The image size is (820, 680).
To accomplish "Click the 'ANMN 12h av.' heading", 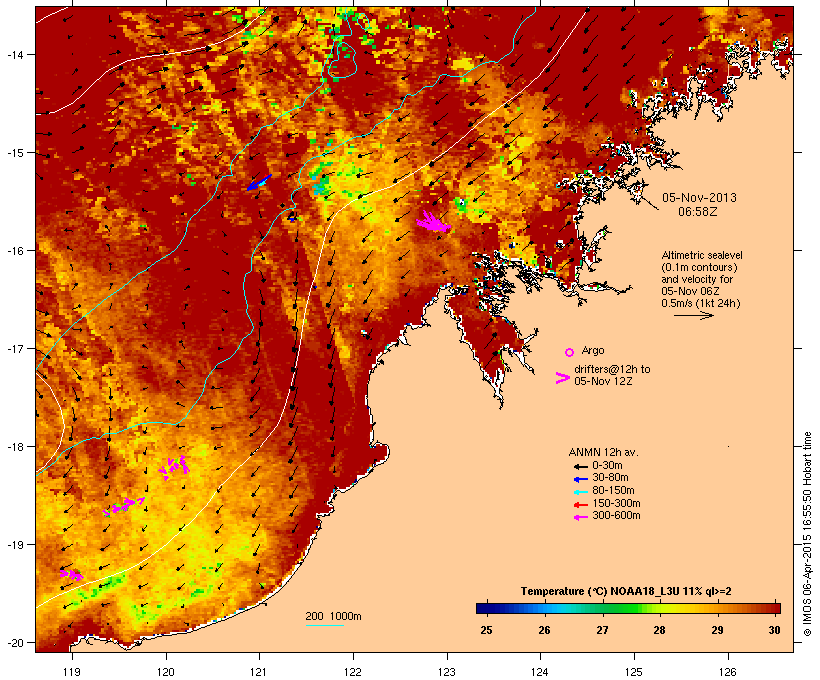I will click(x=603, y=452).
